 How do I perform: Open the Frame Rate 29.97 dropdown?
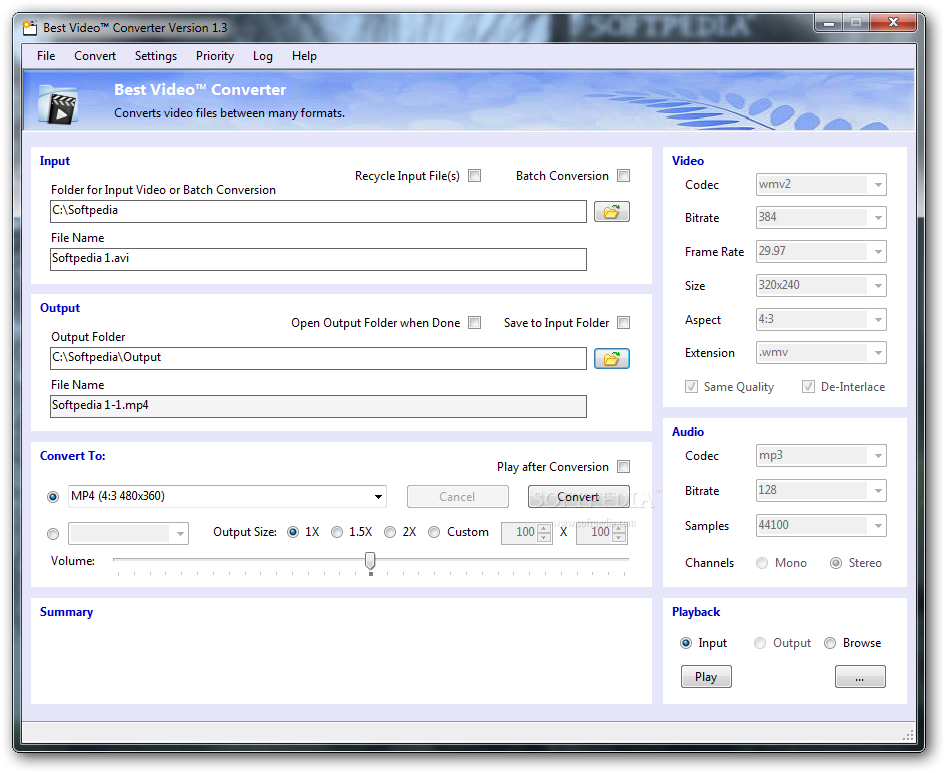click(821, 251)
